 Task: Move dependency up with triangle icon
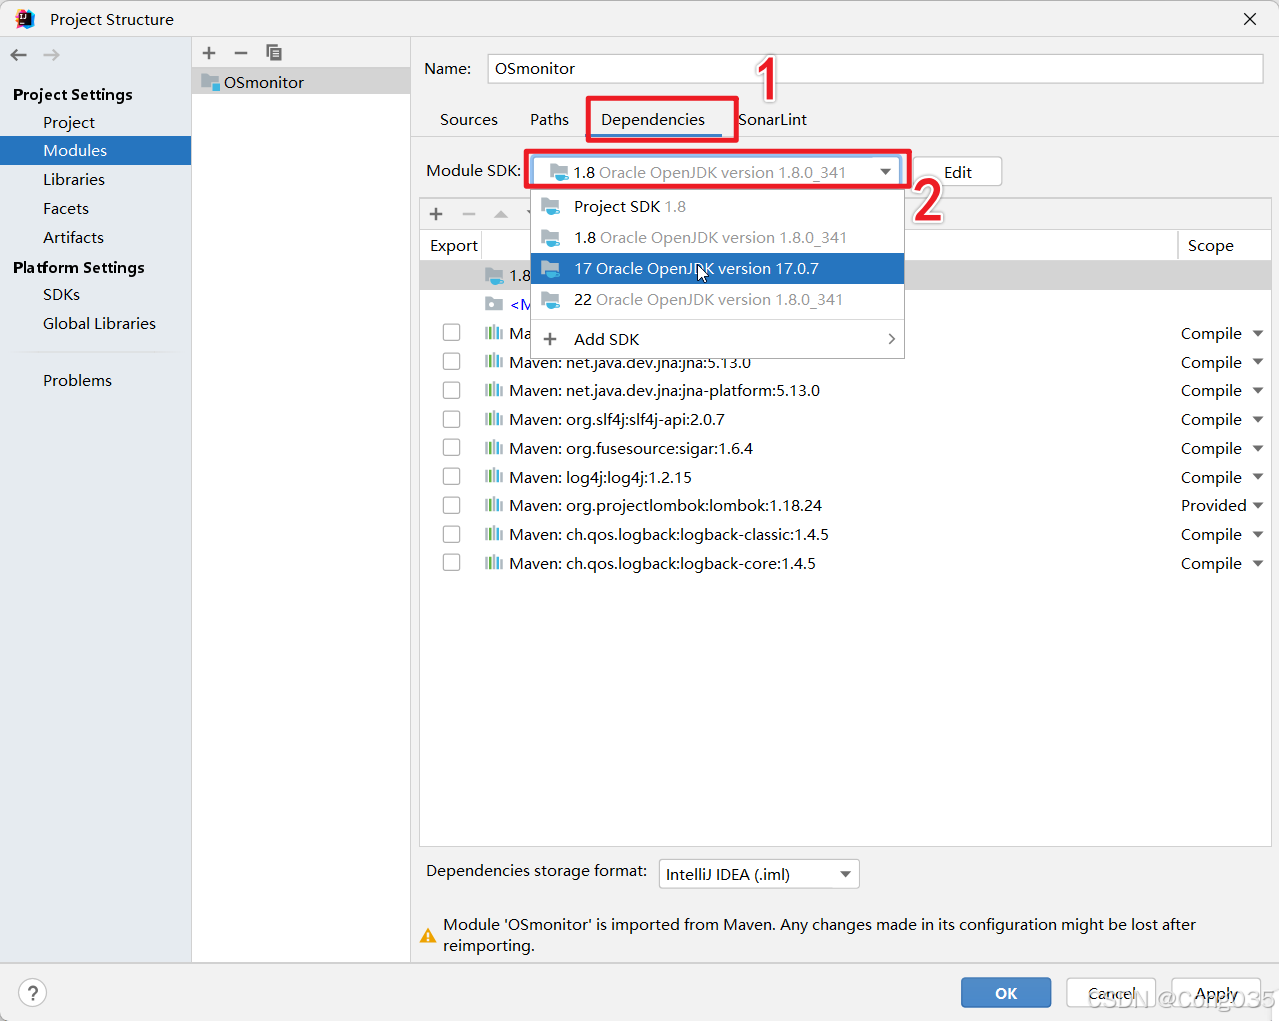click(x=501, y=214)
